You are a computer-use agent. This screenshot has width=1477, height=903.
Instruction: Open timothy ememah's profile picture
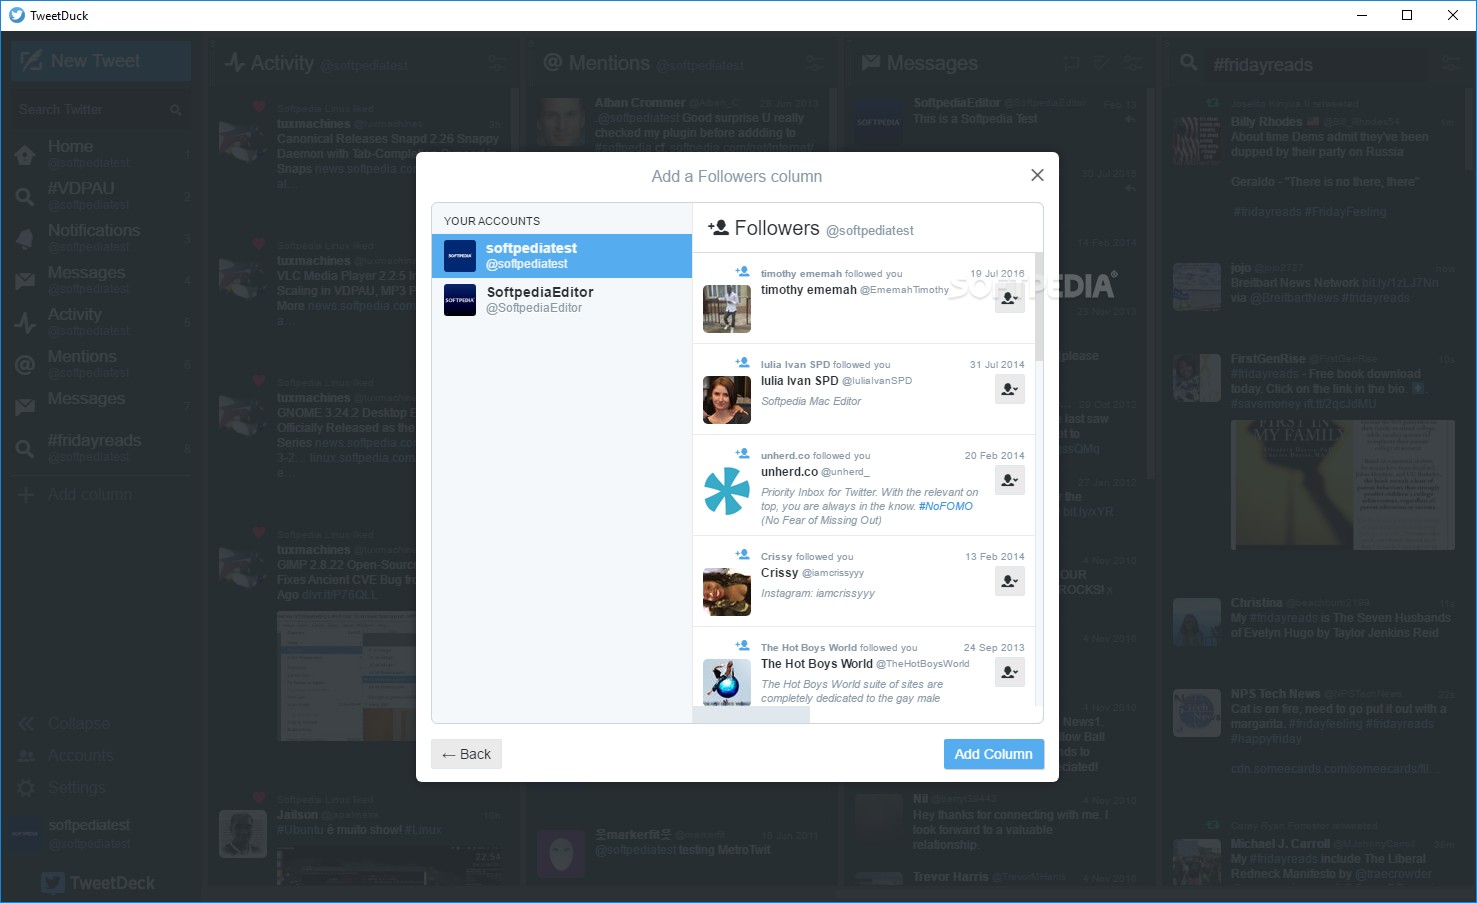727,309
